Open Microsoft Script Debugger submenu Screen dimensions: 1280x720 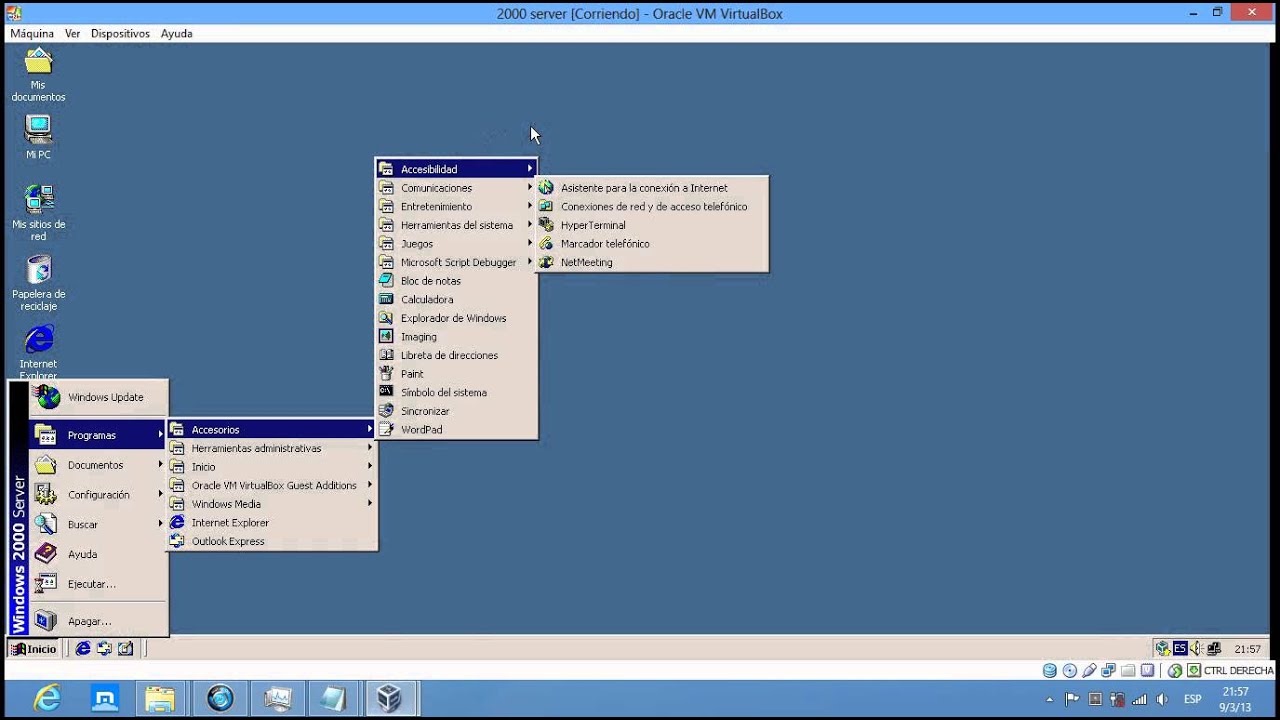tap(456, 262)
